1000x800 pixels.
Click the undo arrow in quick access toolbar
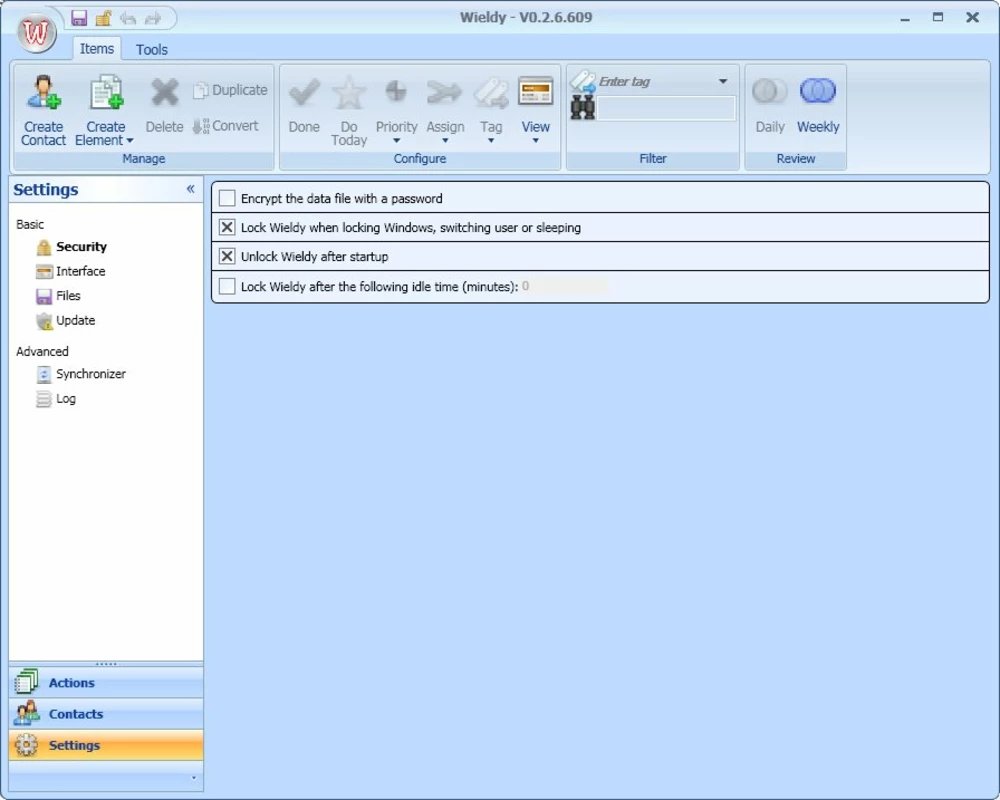pos(128,18)
